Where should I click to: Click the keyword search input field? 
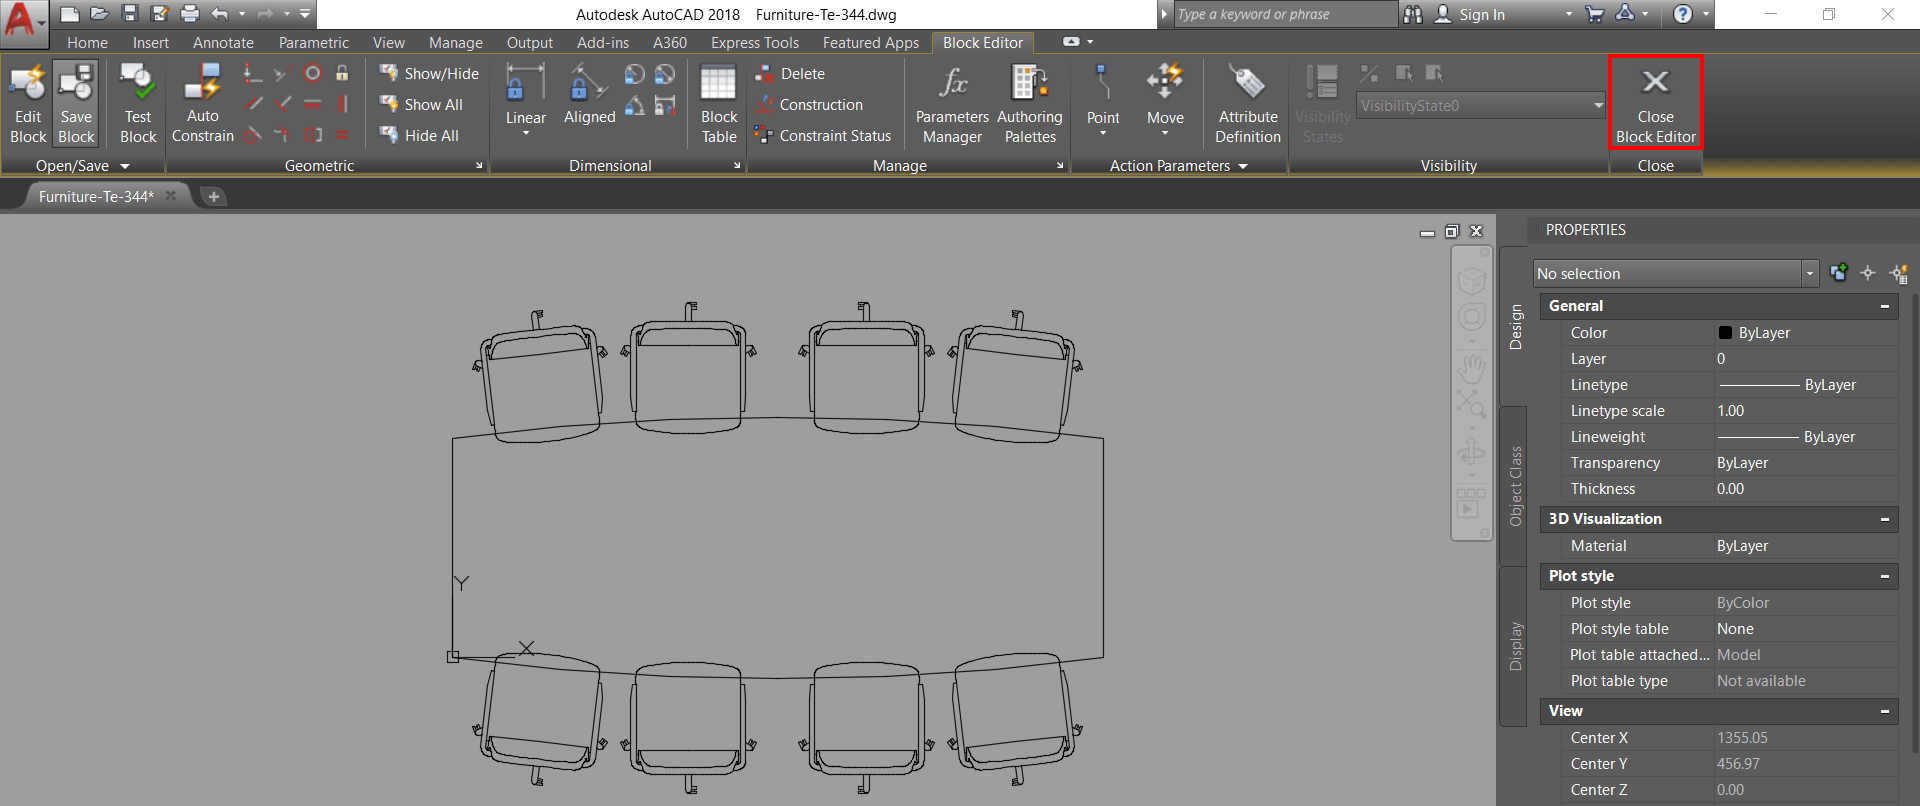coord(1284,14)
